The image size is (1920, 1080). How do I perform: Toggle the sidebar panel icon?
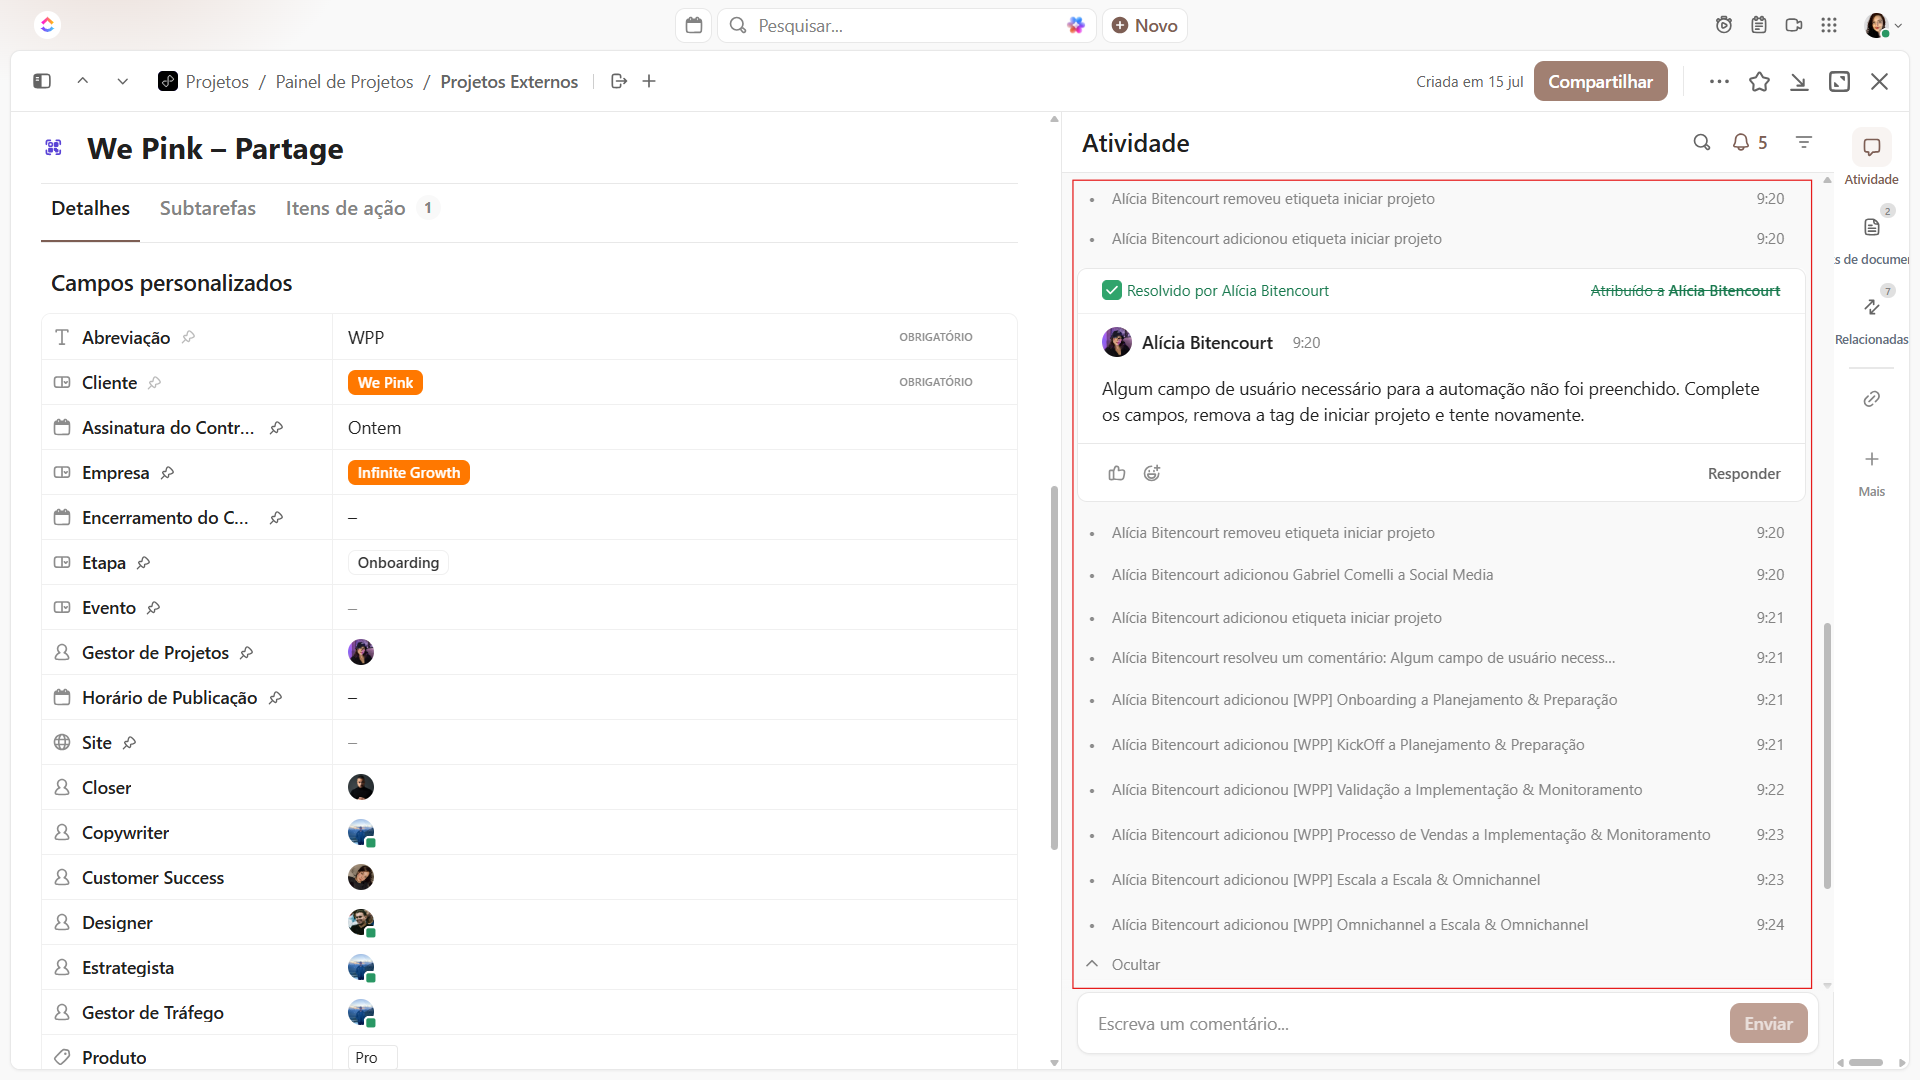42,81
